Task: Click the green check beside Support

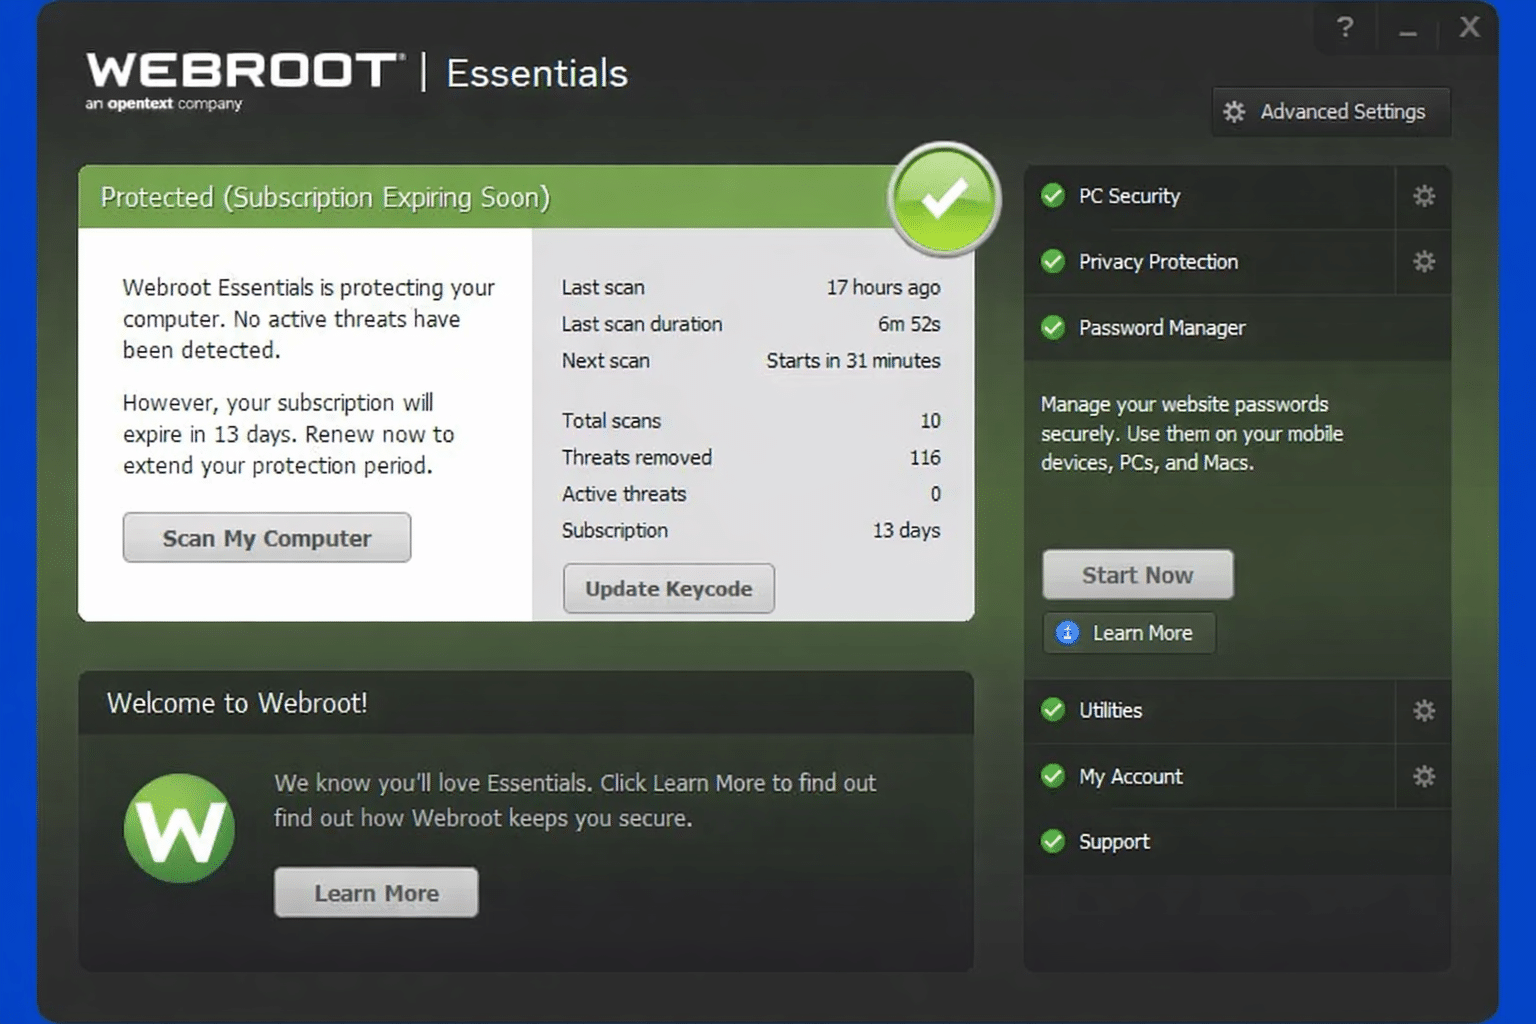Action: (1053, 841)
